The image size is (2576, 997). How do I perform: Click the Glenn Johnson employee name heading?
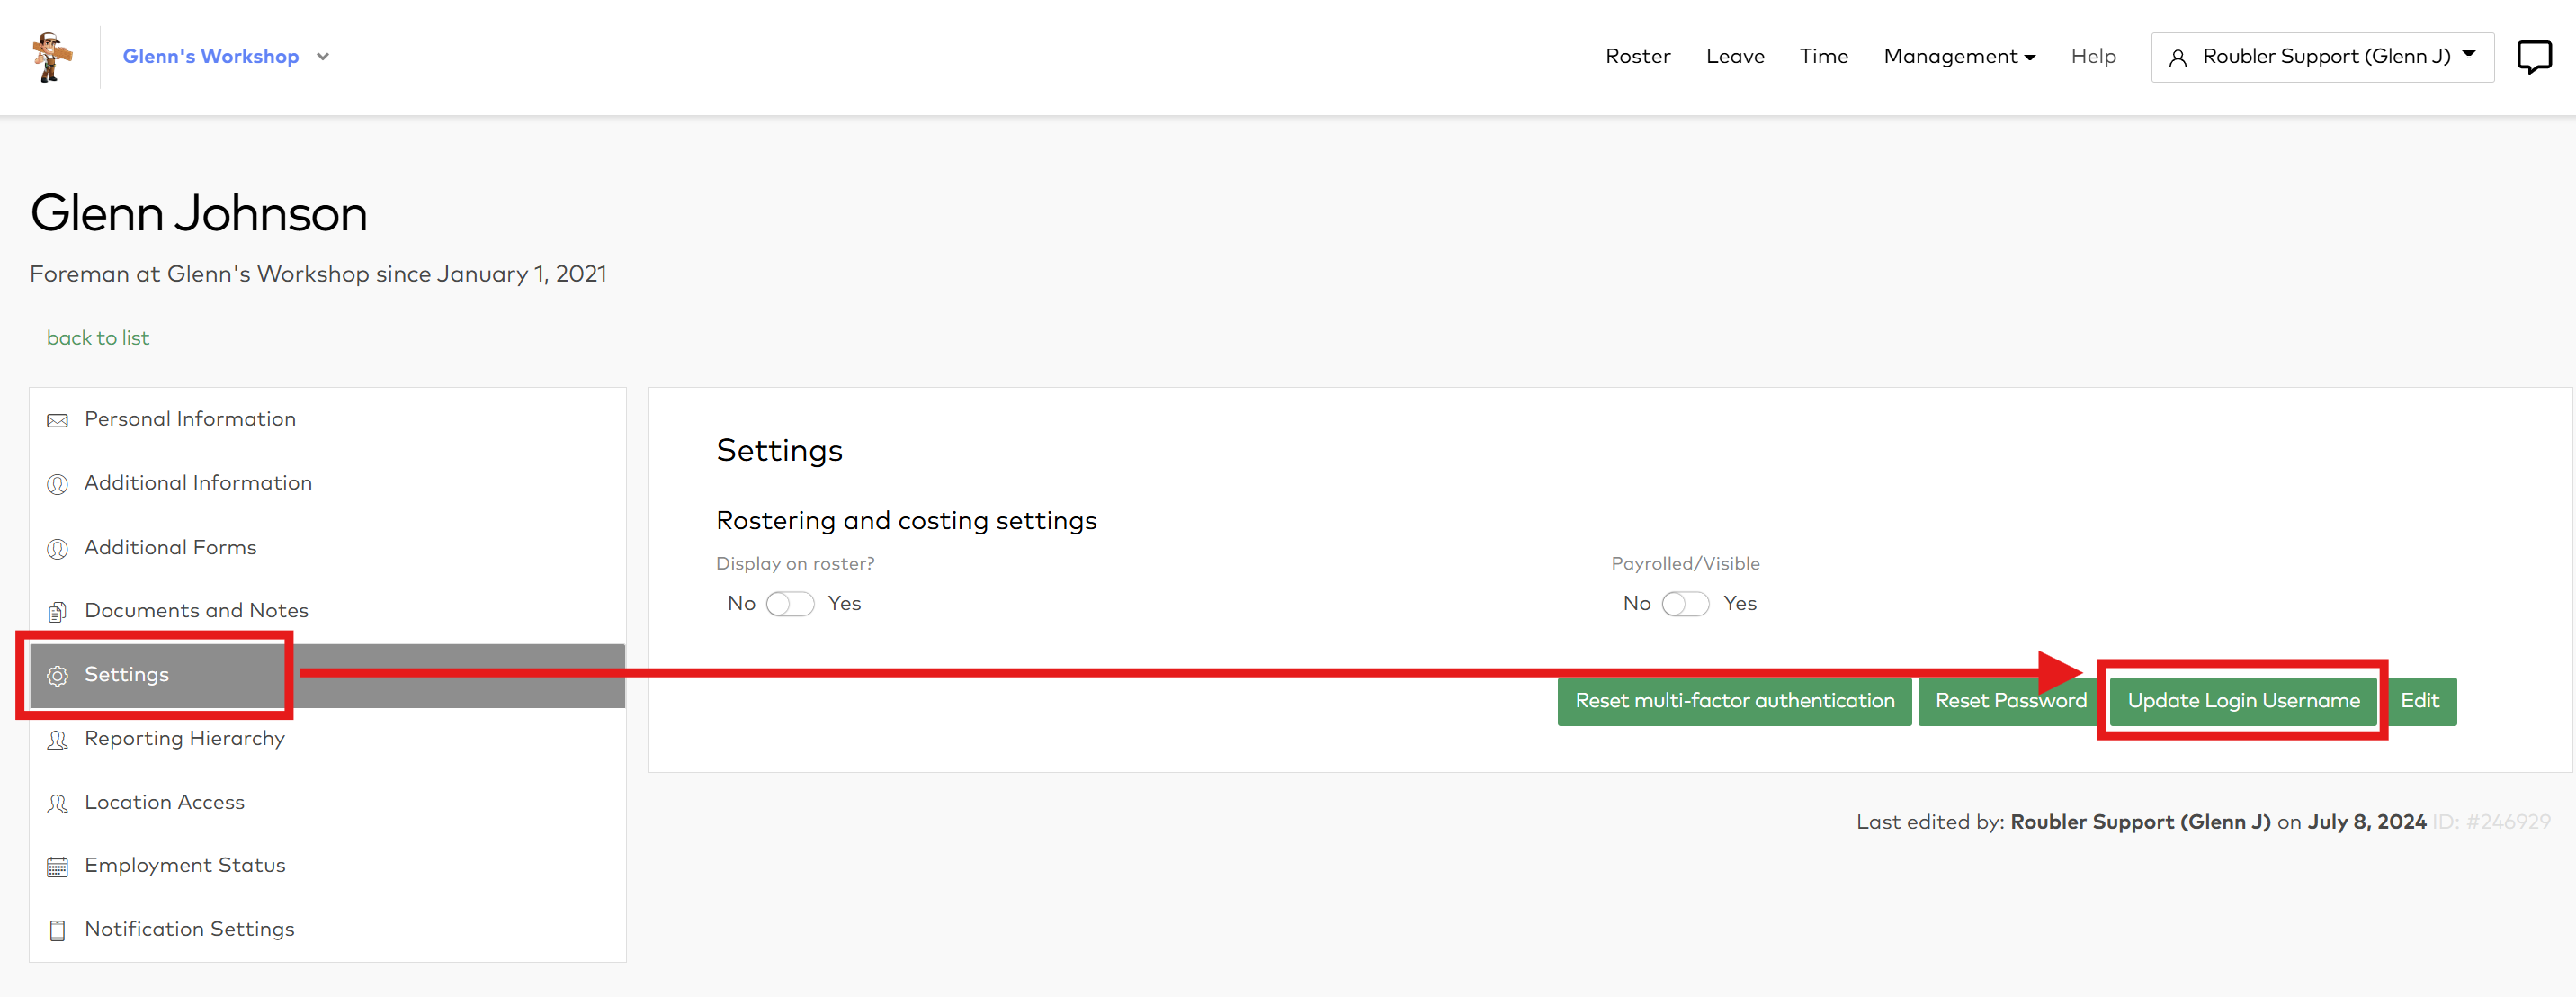pyautogui.click(x=199, y=213)
